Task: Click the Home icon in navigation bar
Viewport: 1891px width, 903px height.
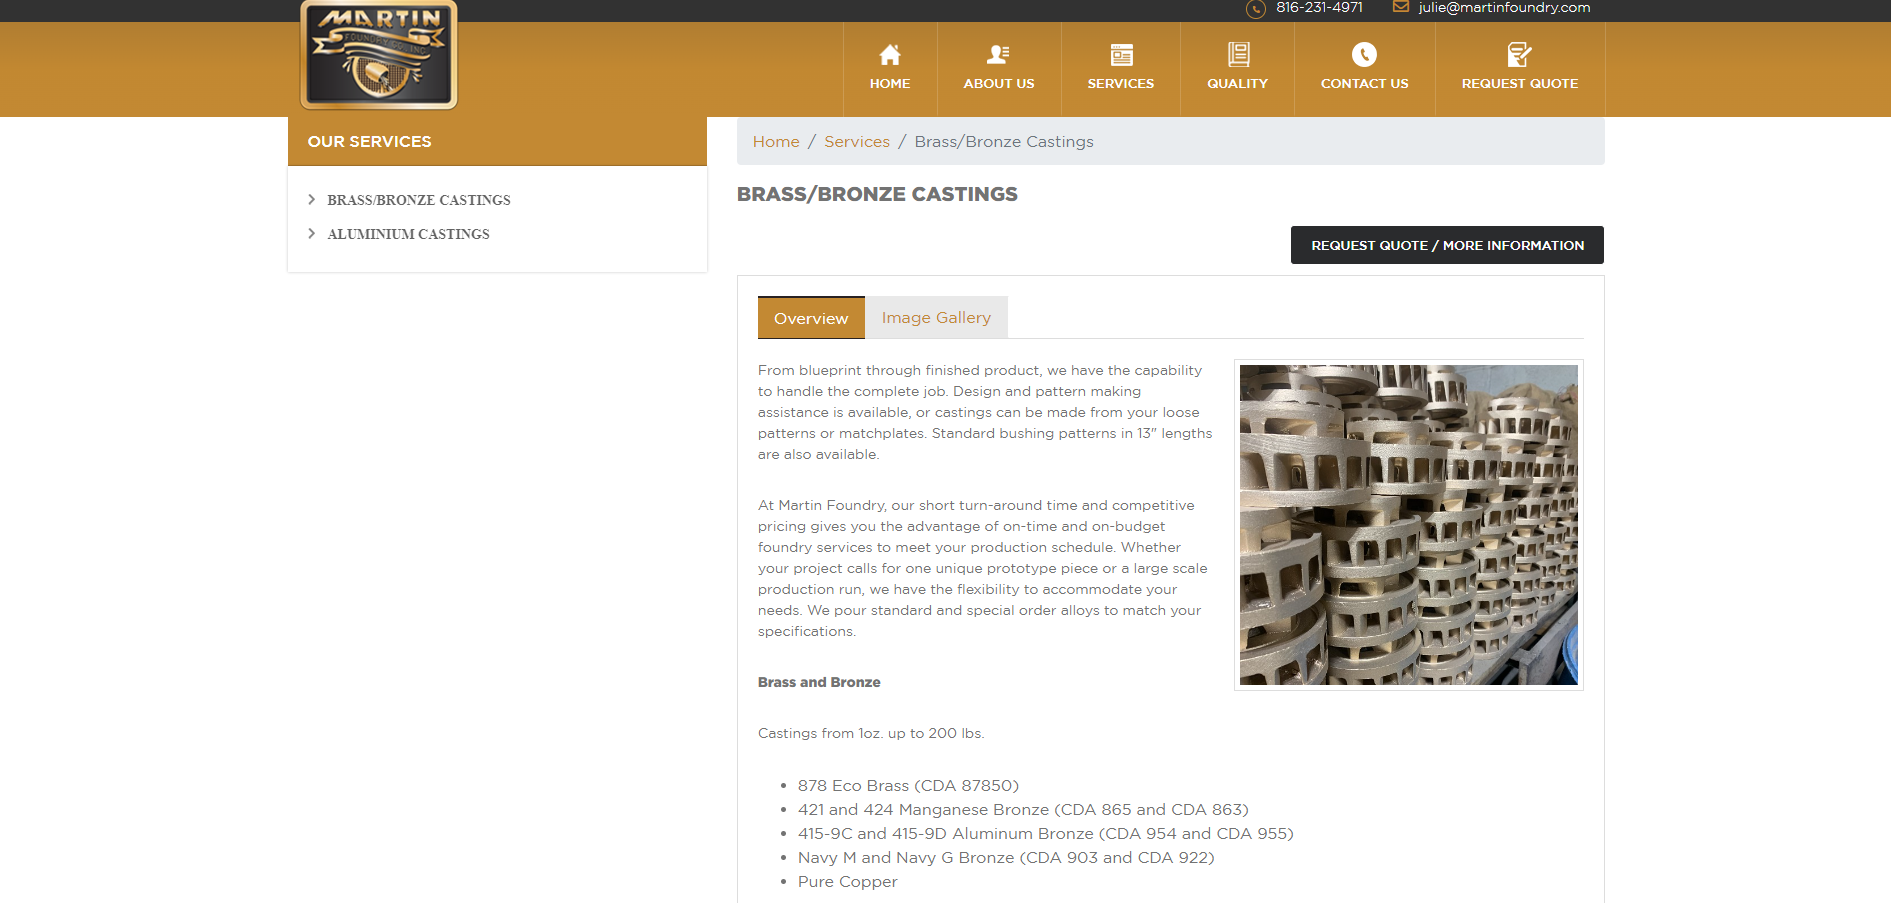Action: click(x=889, y=55)
